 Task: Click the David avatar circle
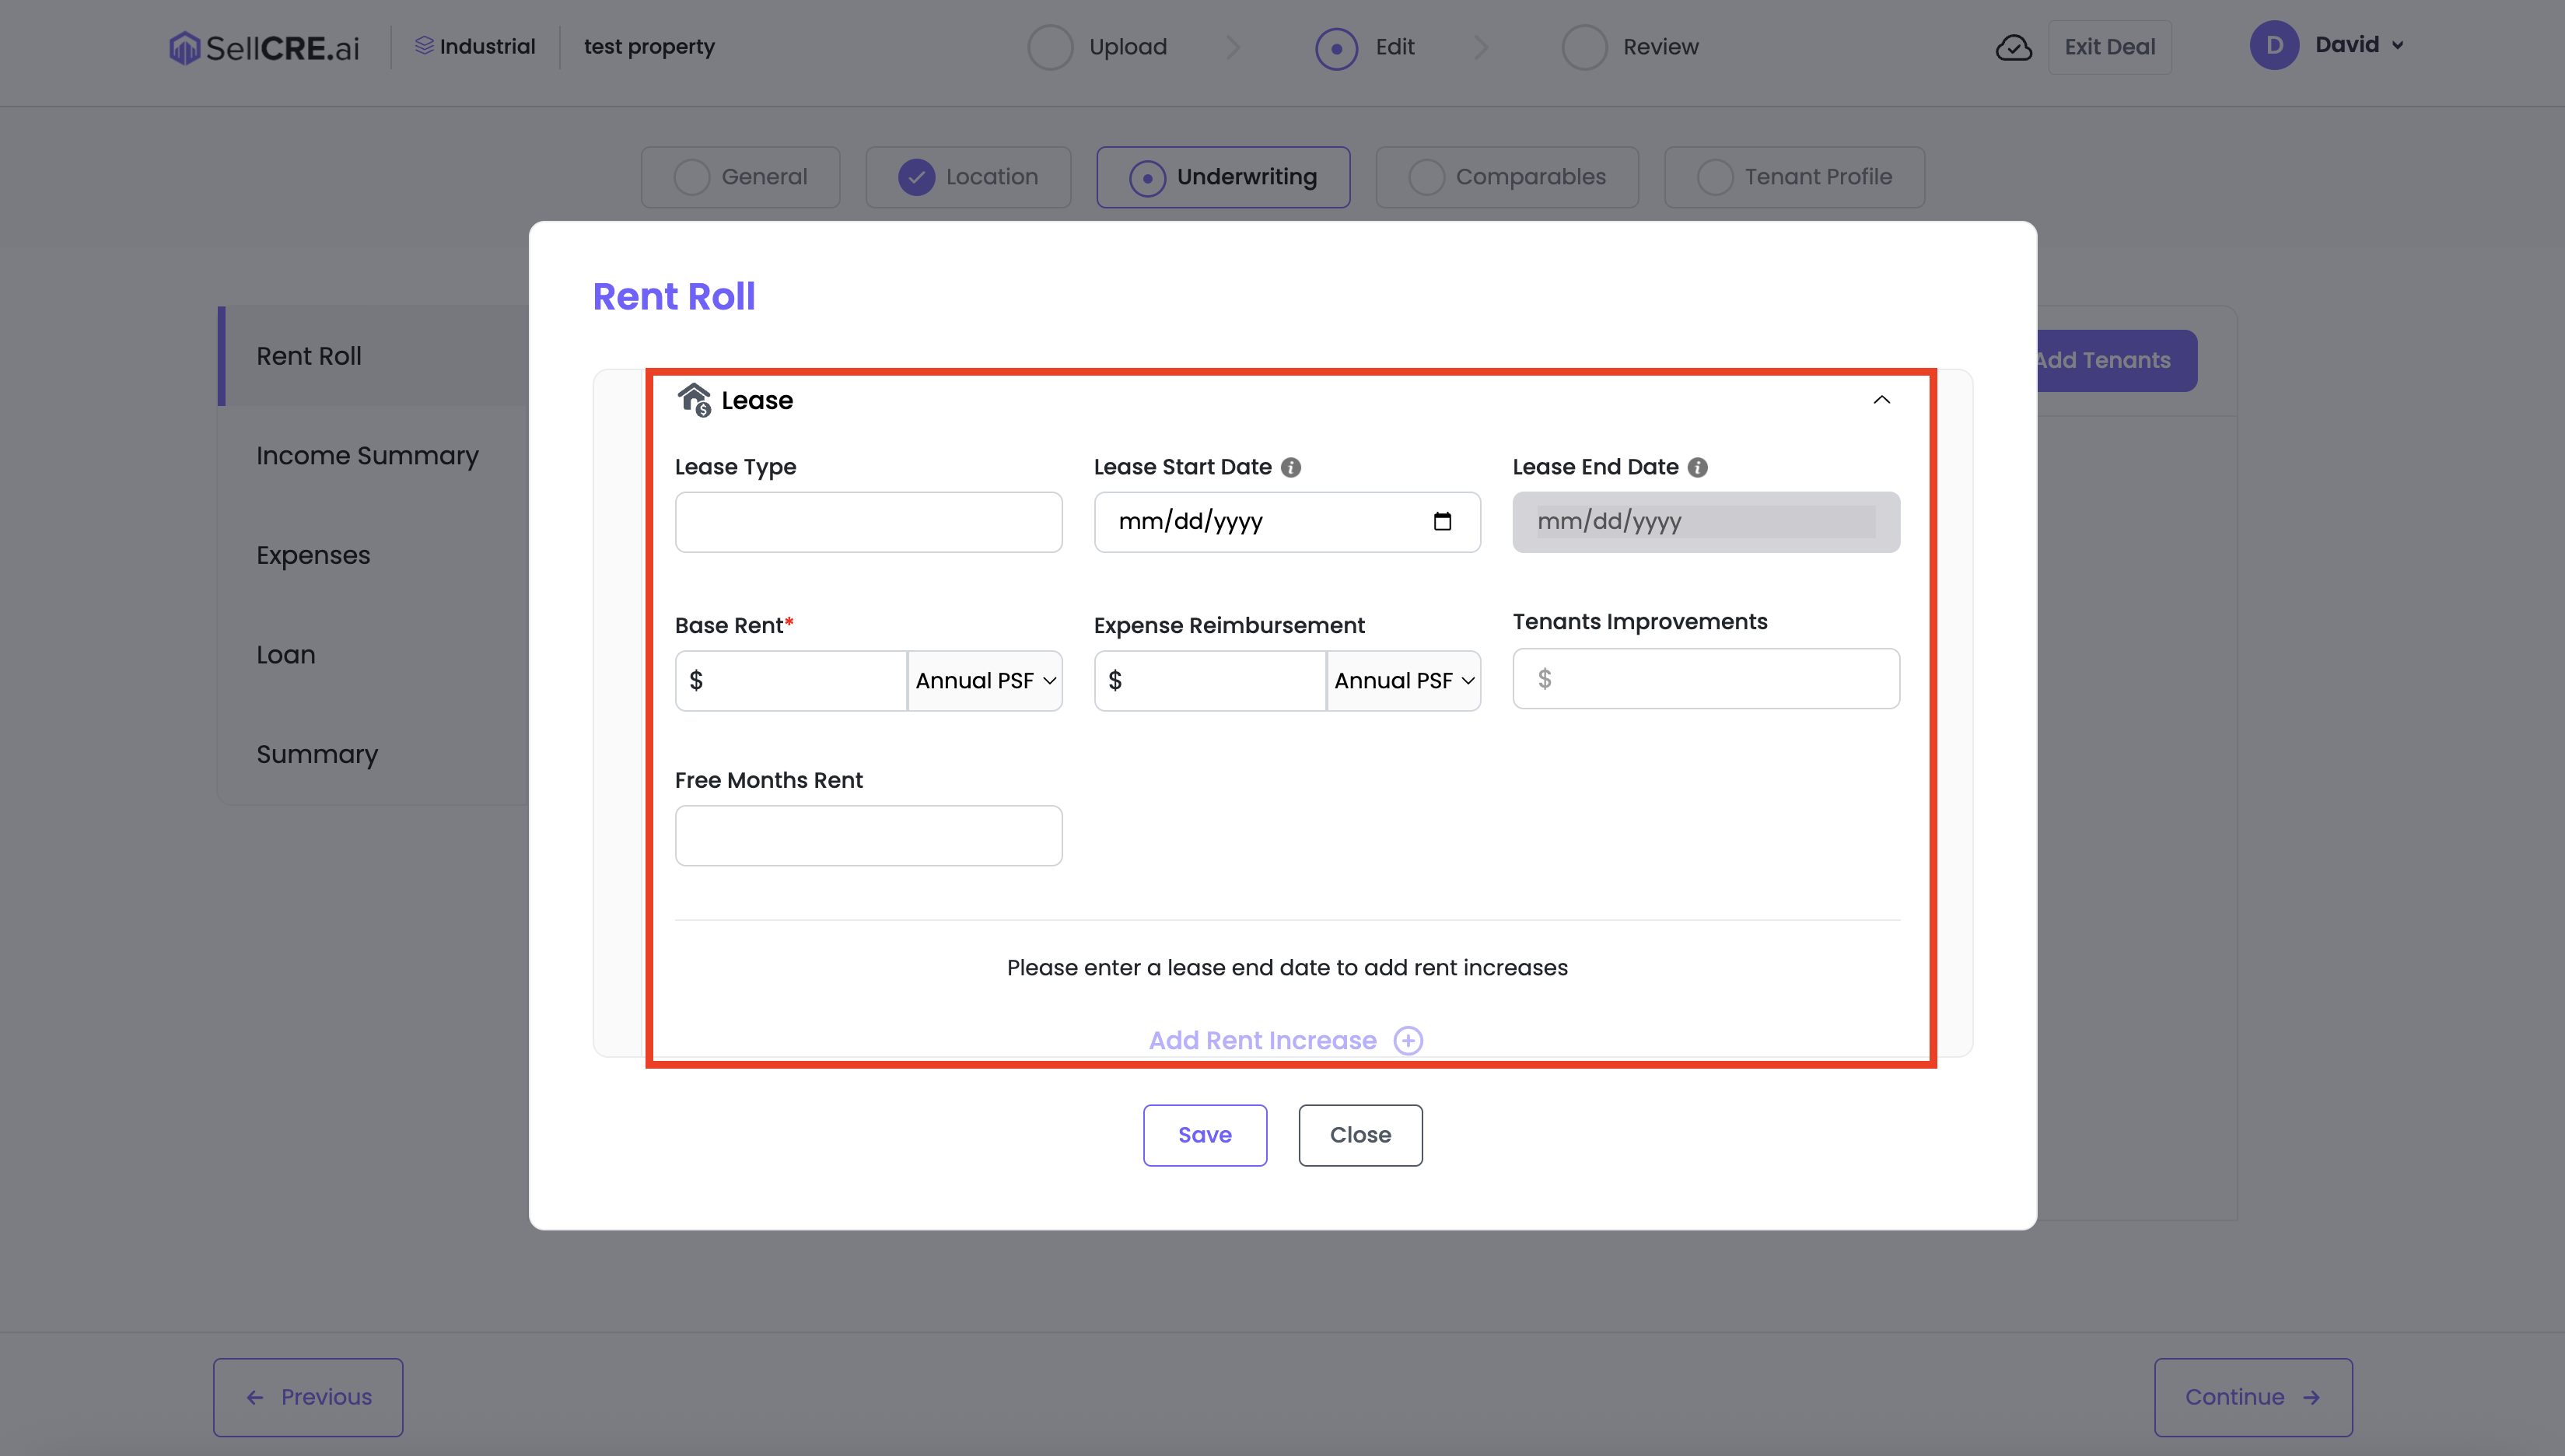2274,45
